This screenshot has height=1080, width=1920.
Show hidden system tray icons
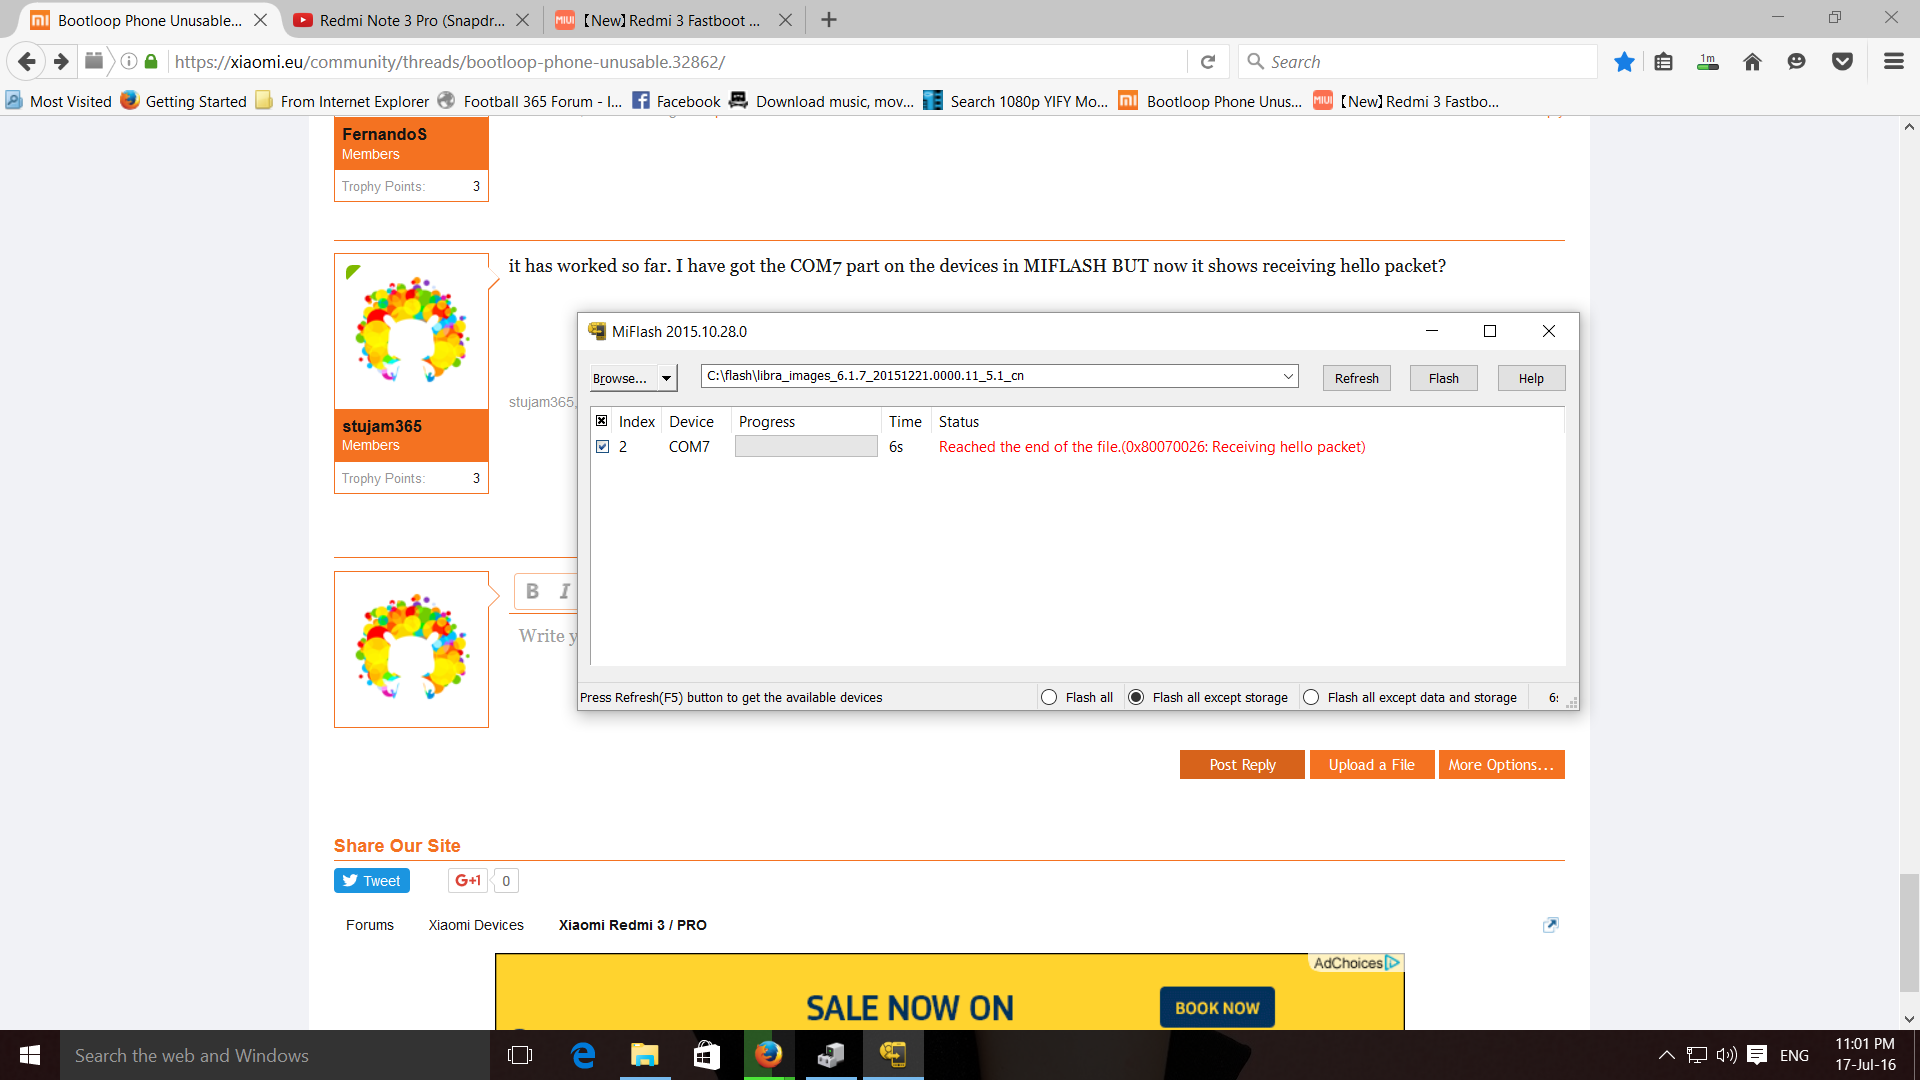(x=1666, y=1055)
